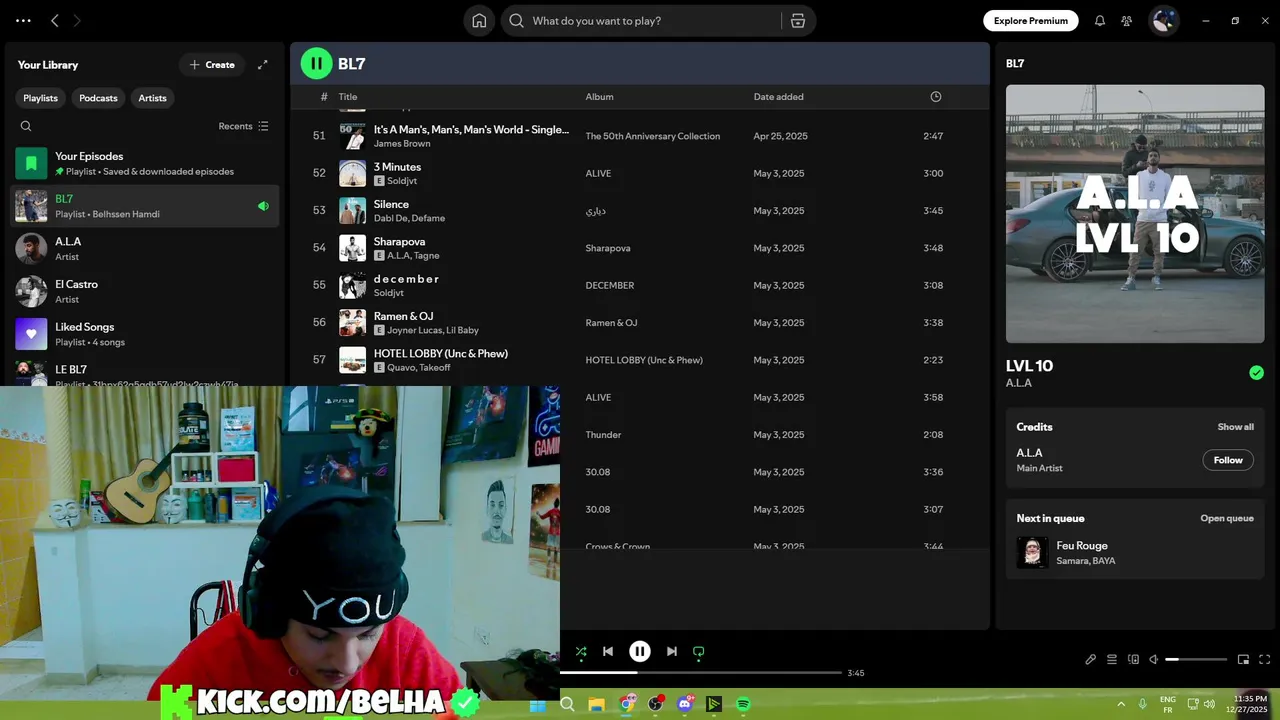
Task: Sort tracks by Album column
Action: coord(599,97)
